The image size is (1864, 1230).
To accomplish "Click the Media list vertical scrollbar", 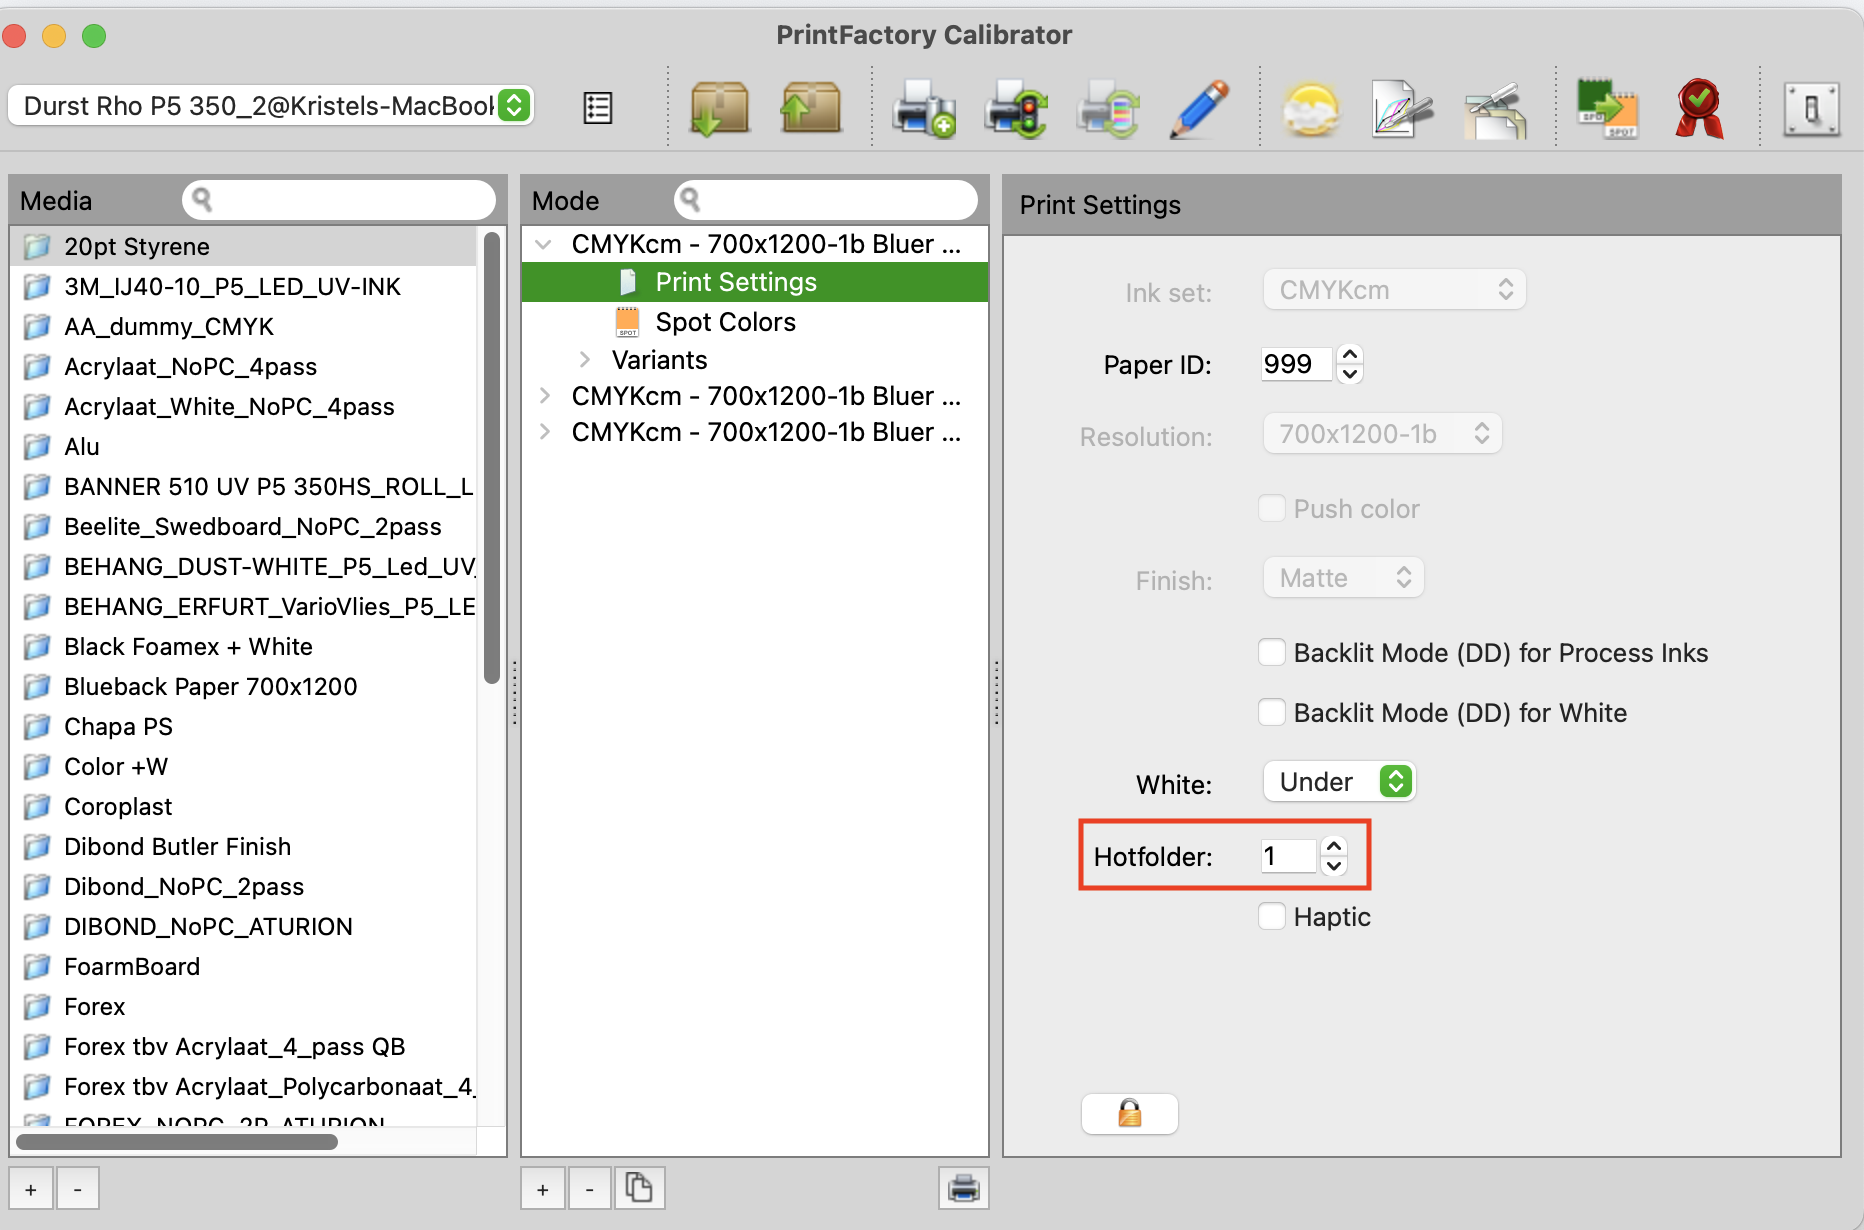I will tap(491, 458).
